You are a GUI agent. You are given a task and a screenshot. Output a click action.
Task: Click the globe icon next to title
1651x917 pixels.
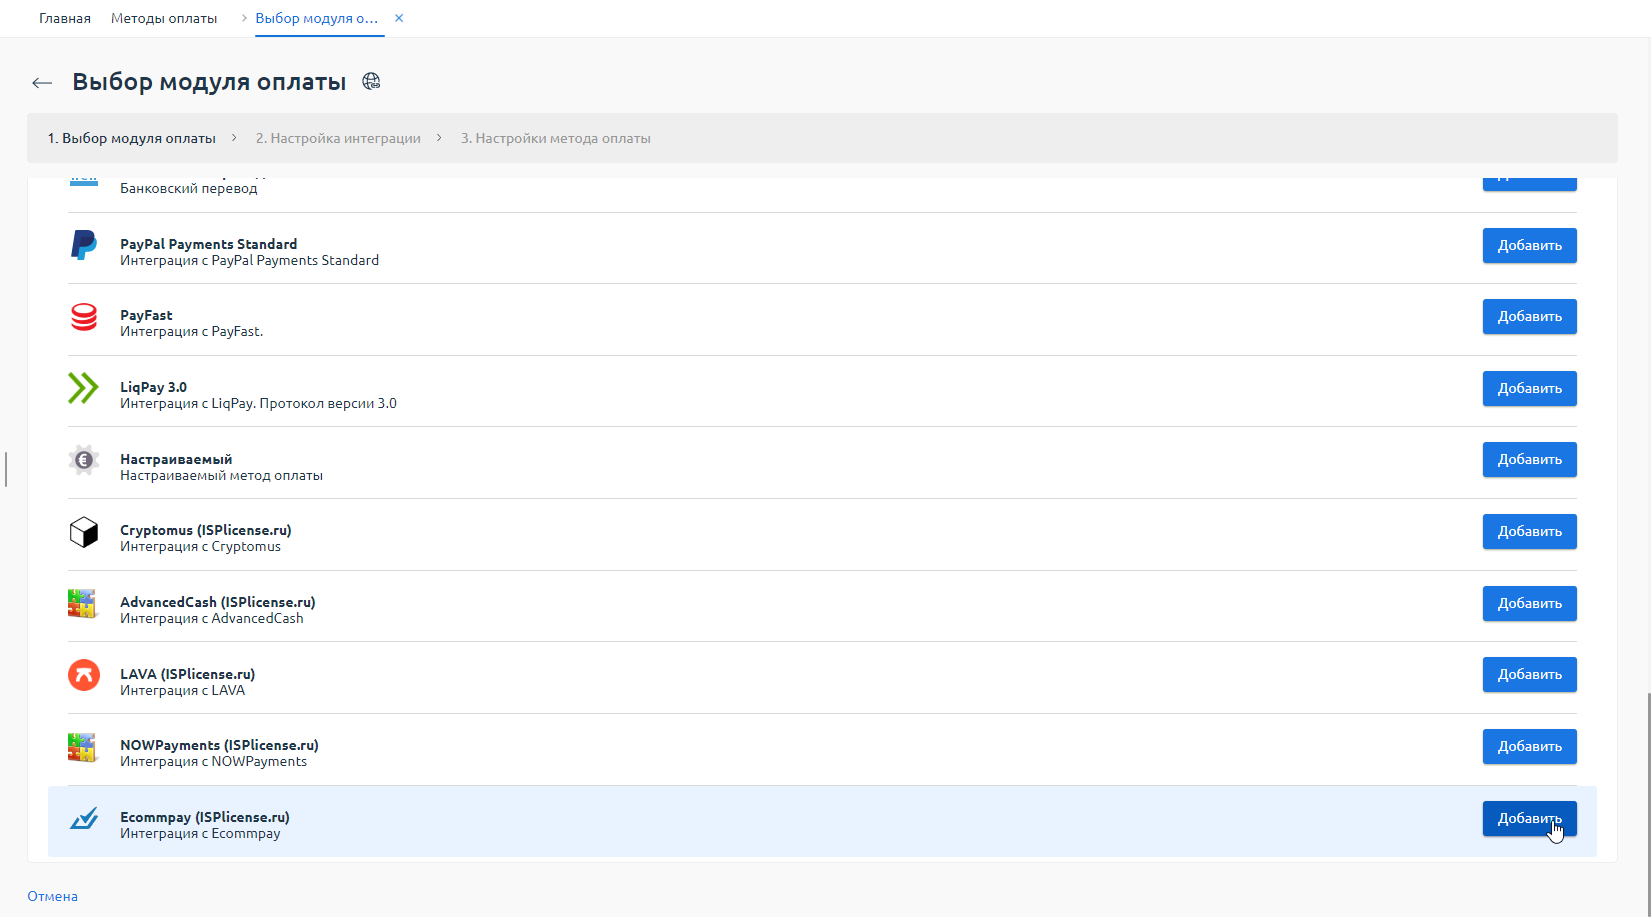371,82
